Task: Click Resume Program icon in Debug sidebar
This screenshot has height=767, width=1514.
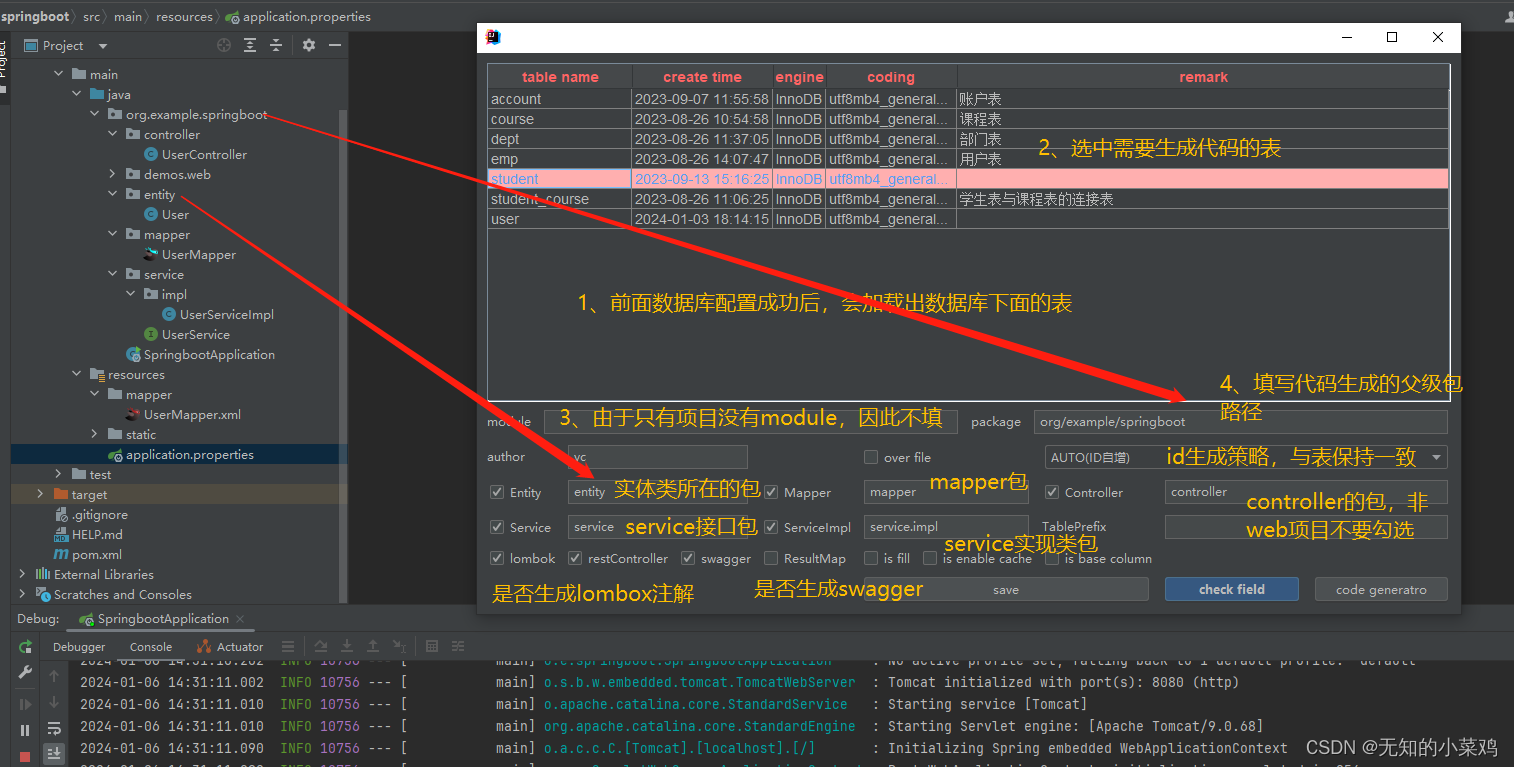Action: coord(25,704)
